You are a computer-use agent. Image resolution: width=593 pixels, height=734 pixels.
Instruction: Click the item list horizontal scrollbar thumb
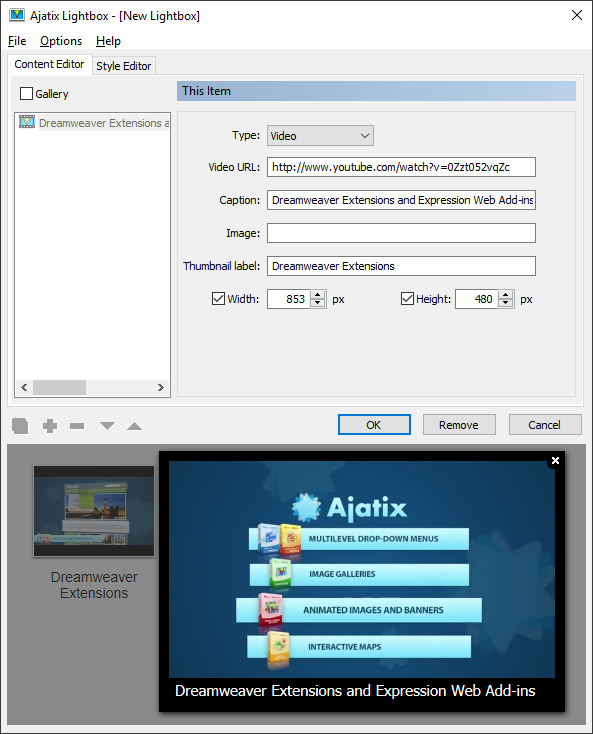point(59,388)
